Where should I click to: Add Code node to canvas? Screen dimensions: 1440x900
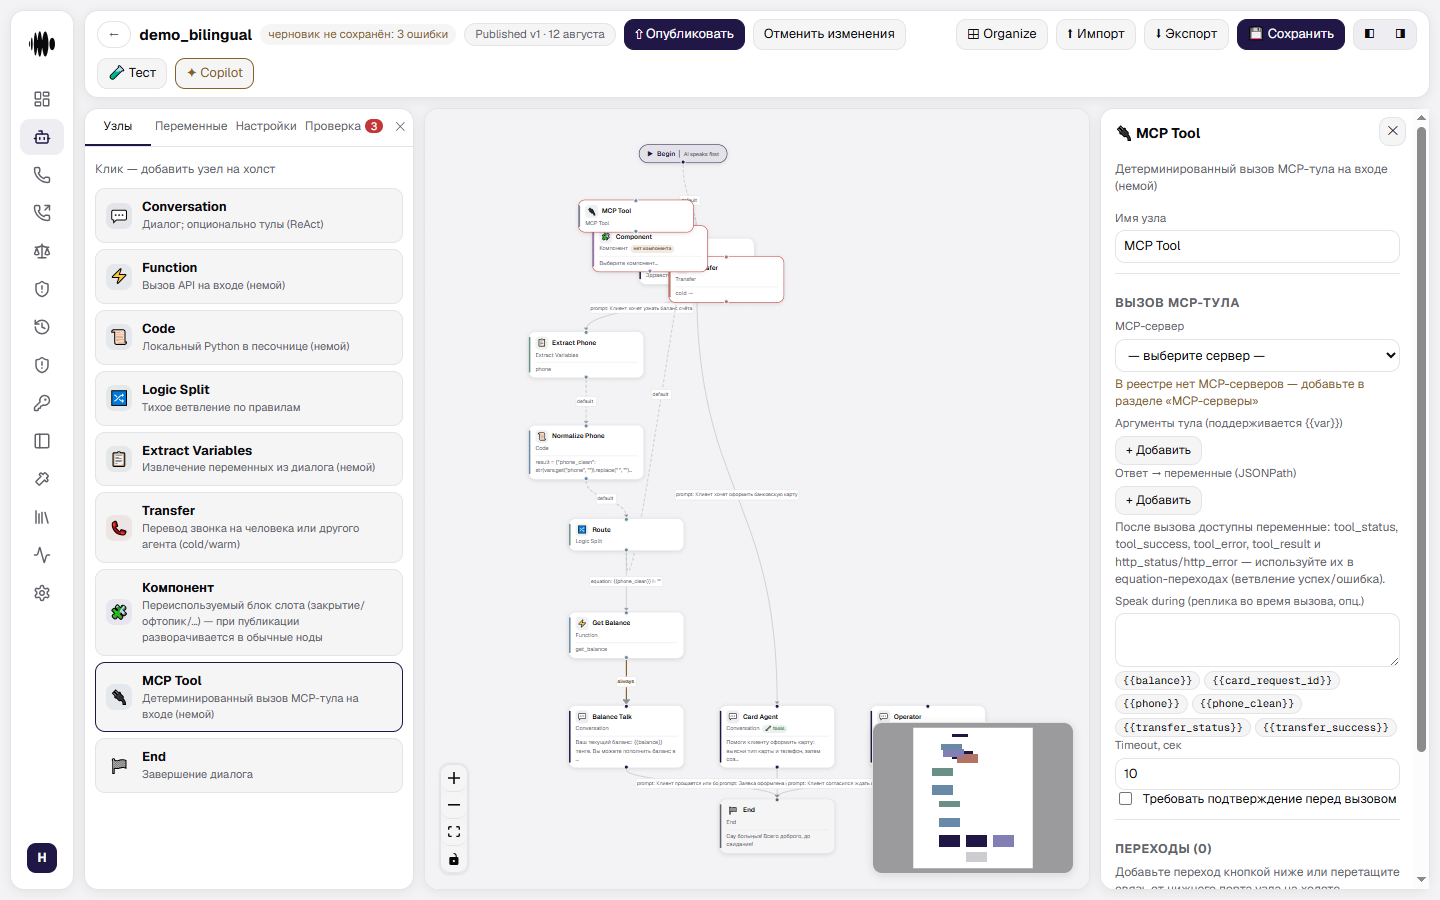[249, 337]
